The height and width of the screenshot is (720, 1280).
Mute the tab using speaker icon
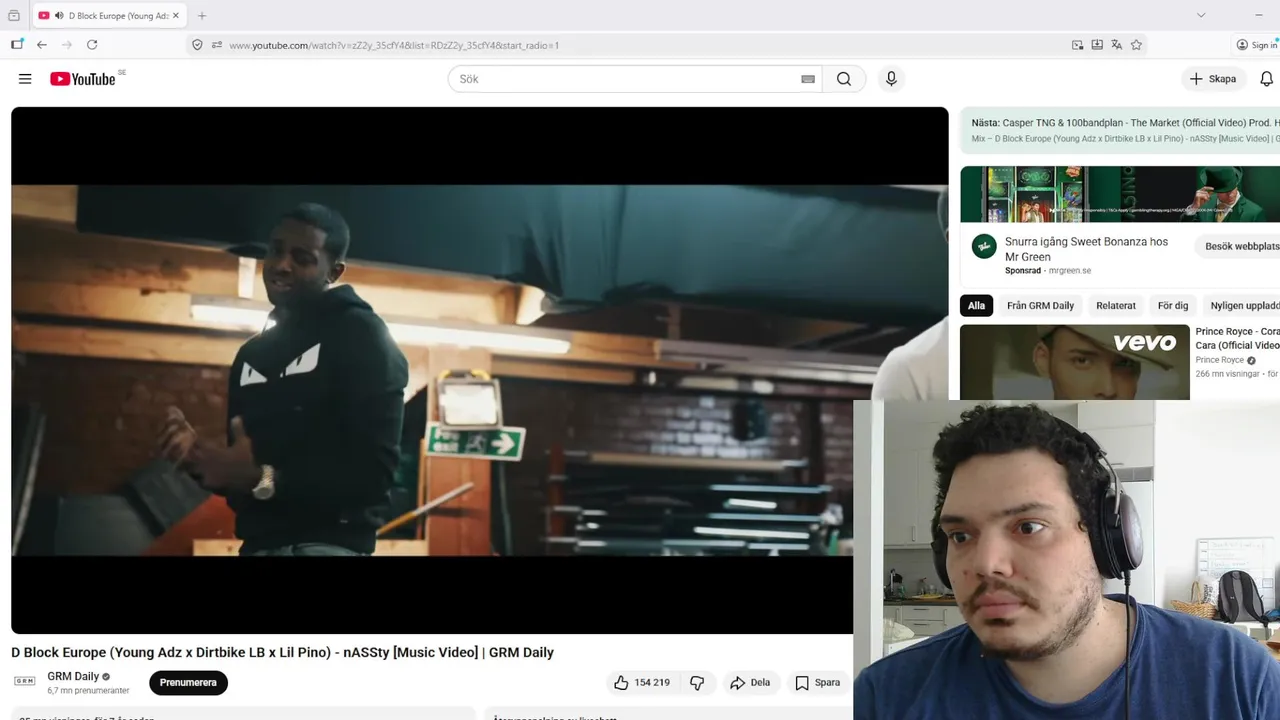(x=59, y=16)
